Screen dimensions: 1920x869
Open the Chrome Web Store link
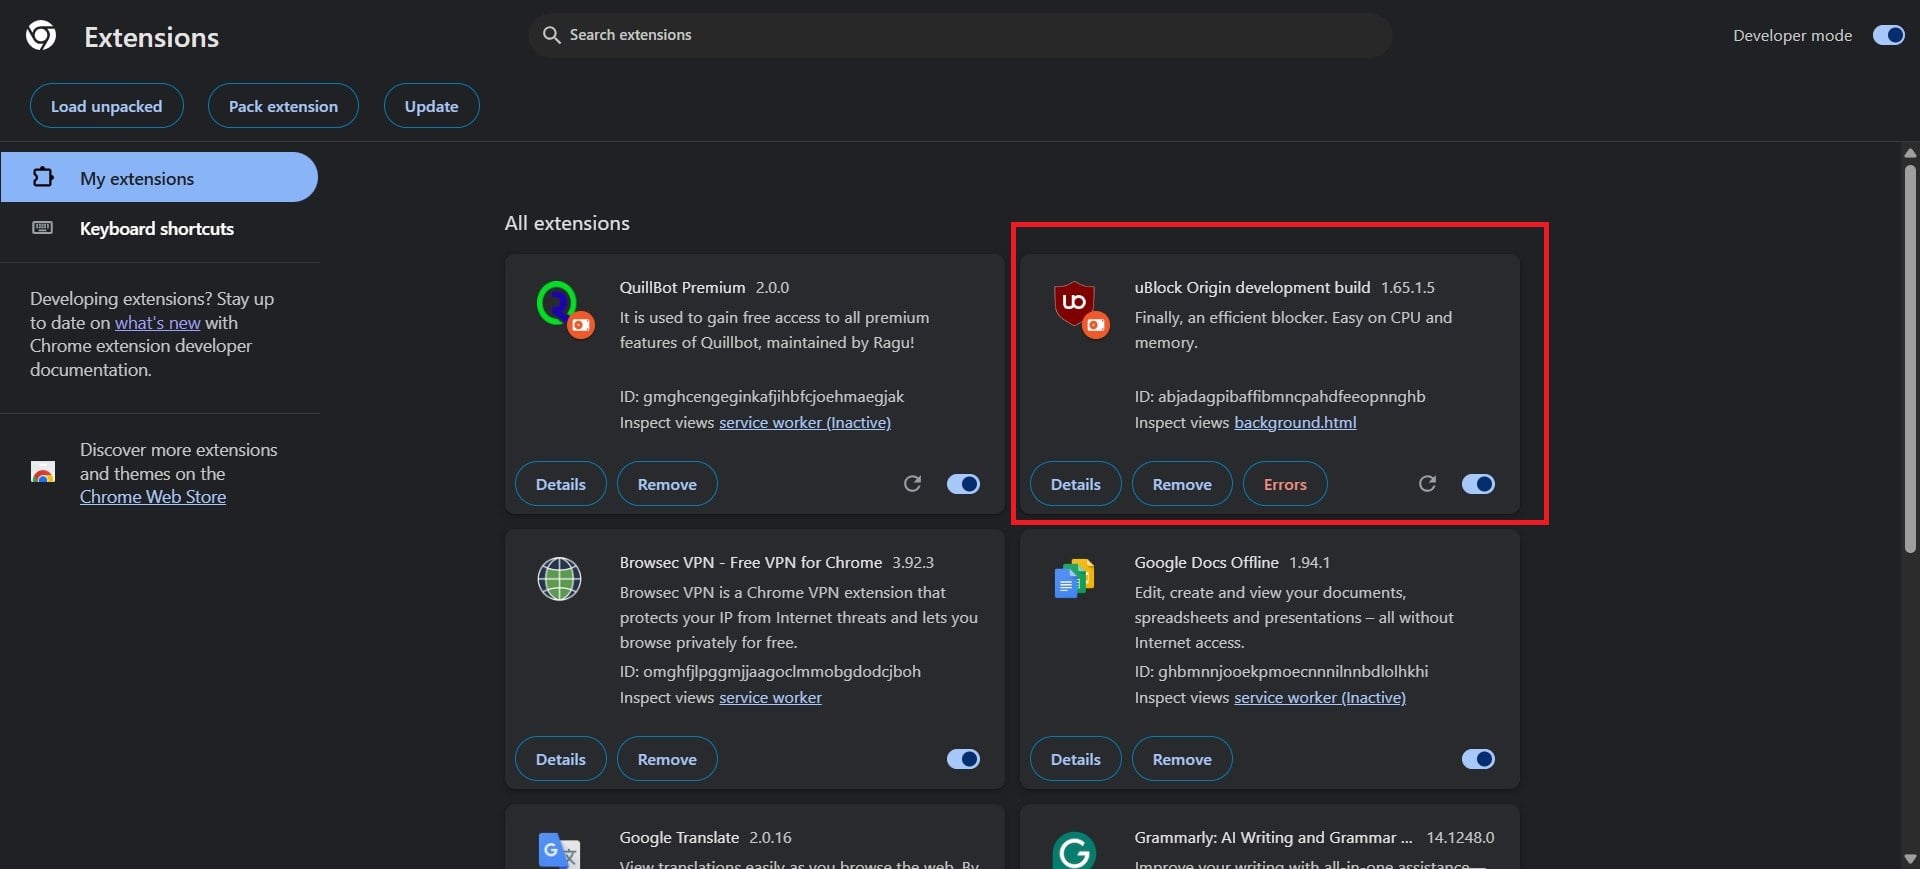tap(153, 496)
